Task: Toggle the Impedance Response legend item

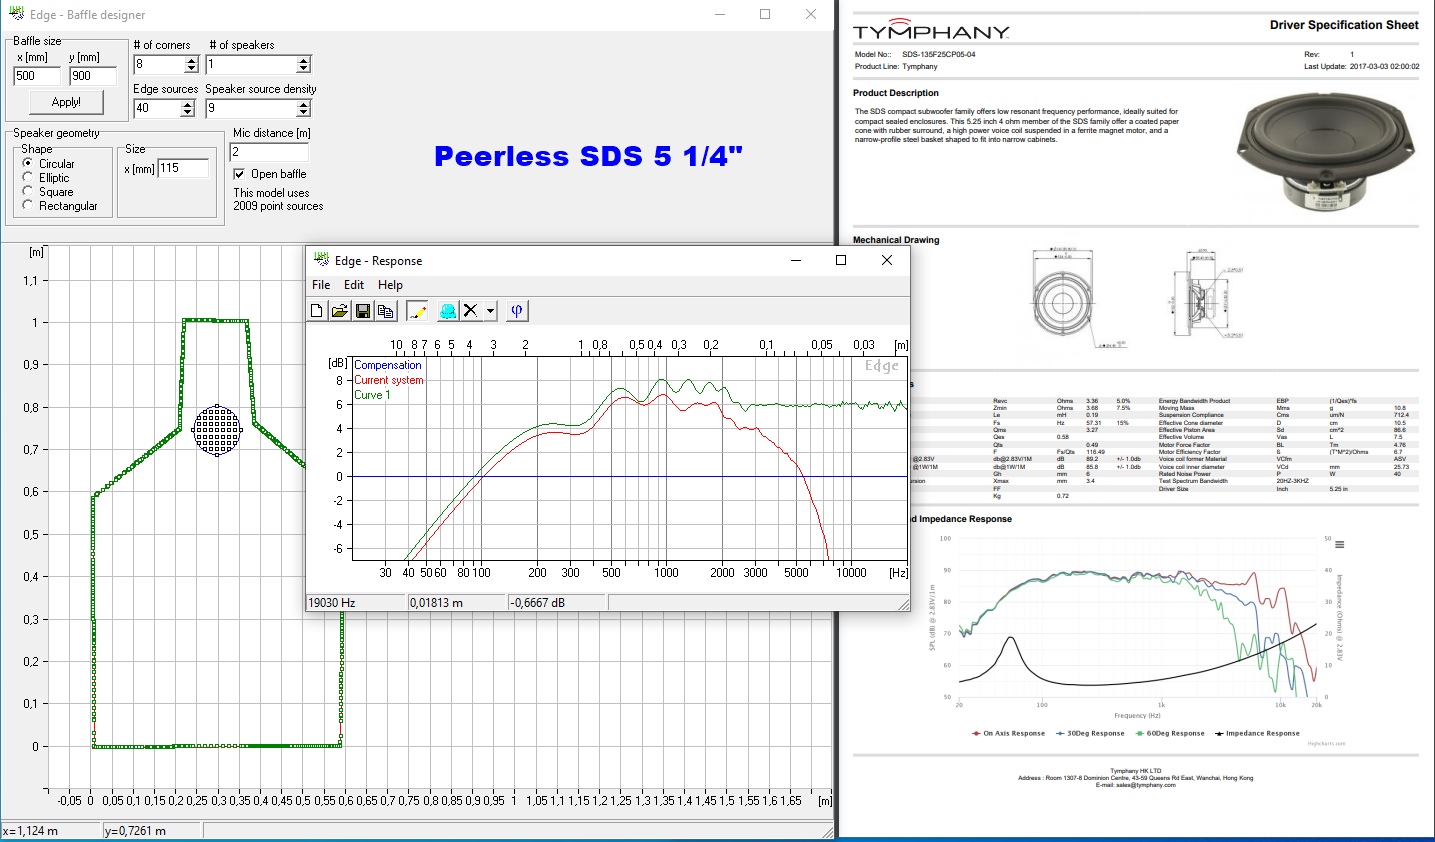Action: tap(1257, 733)
